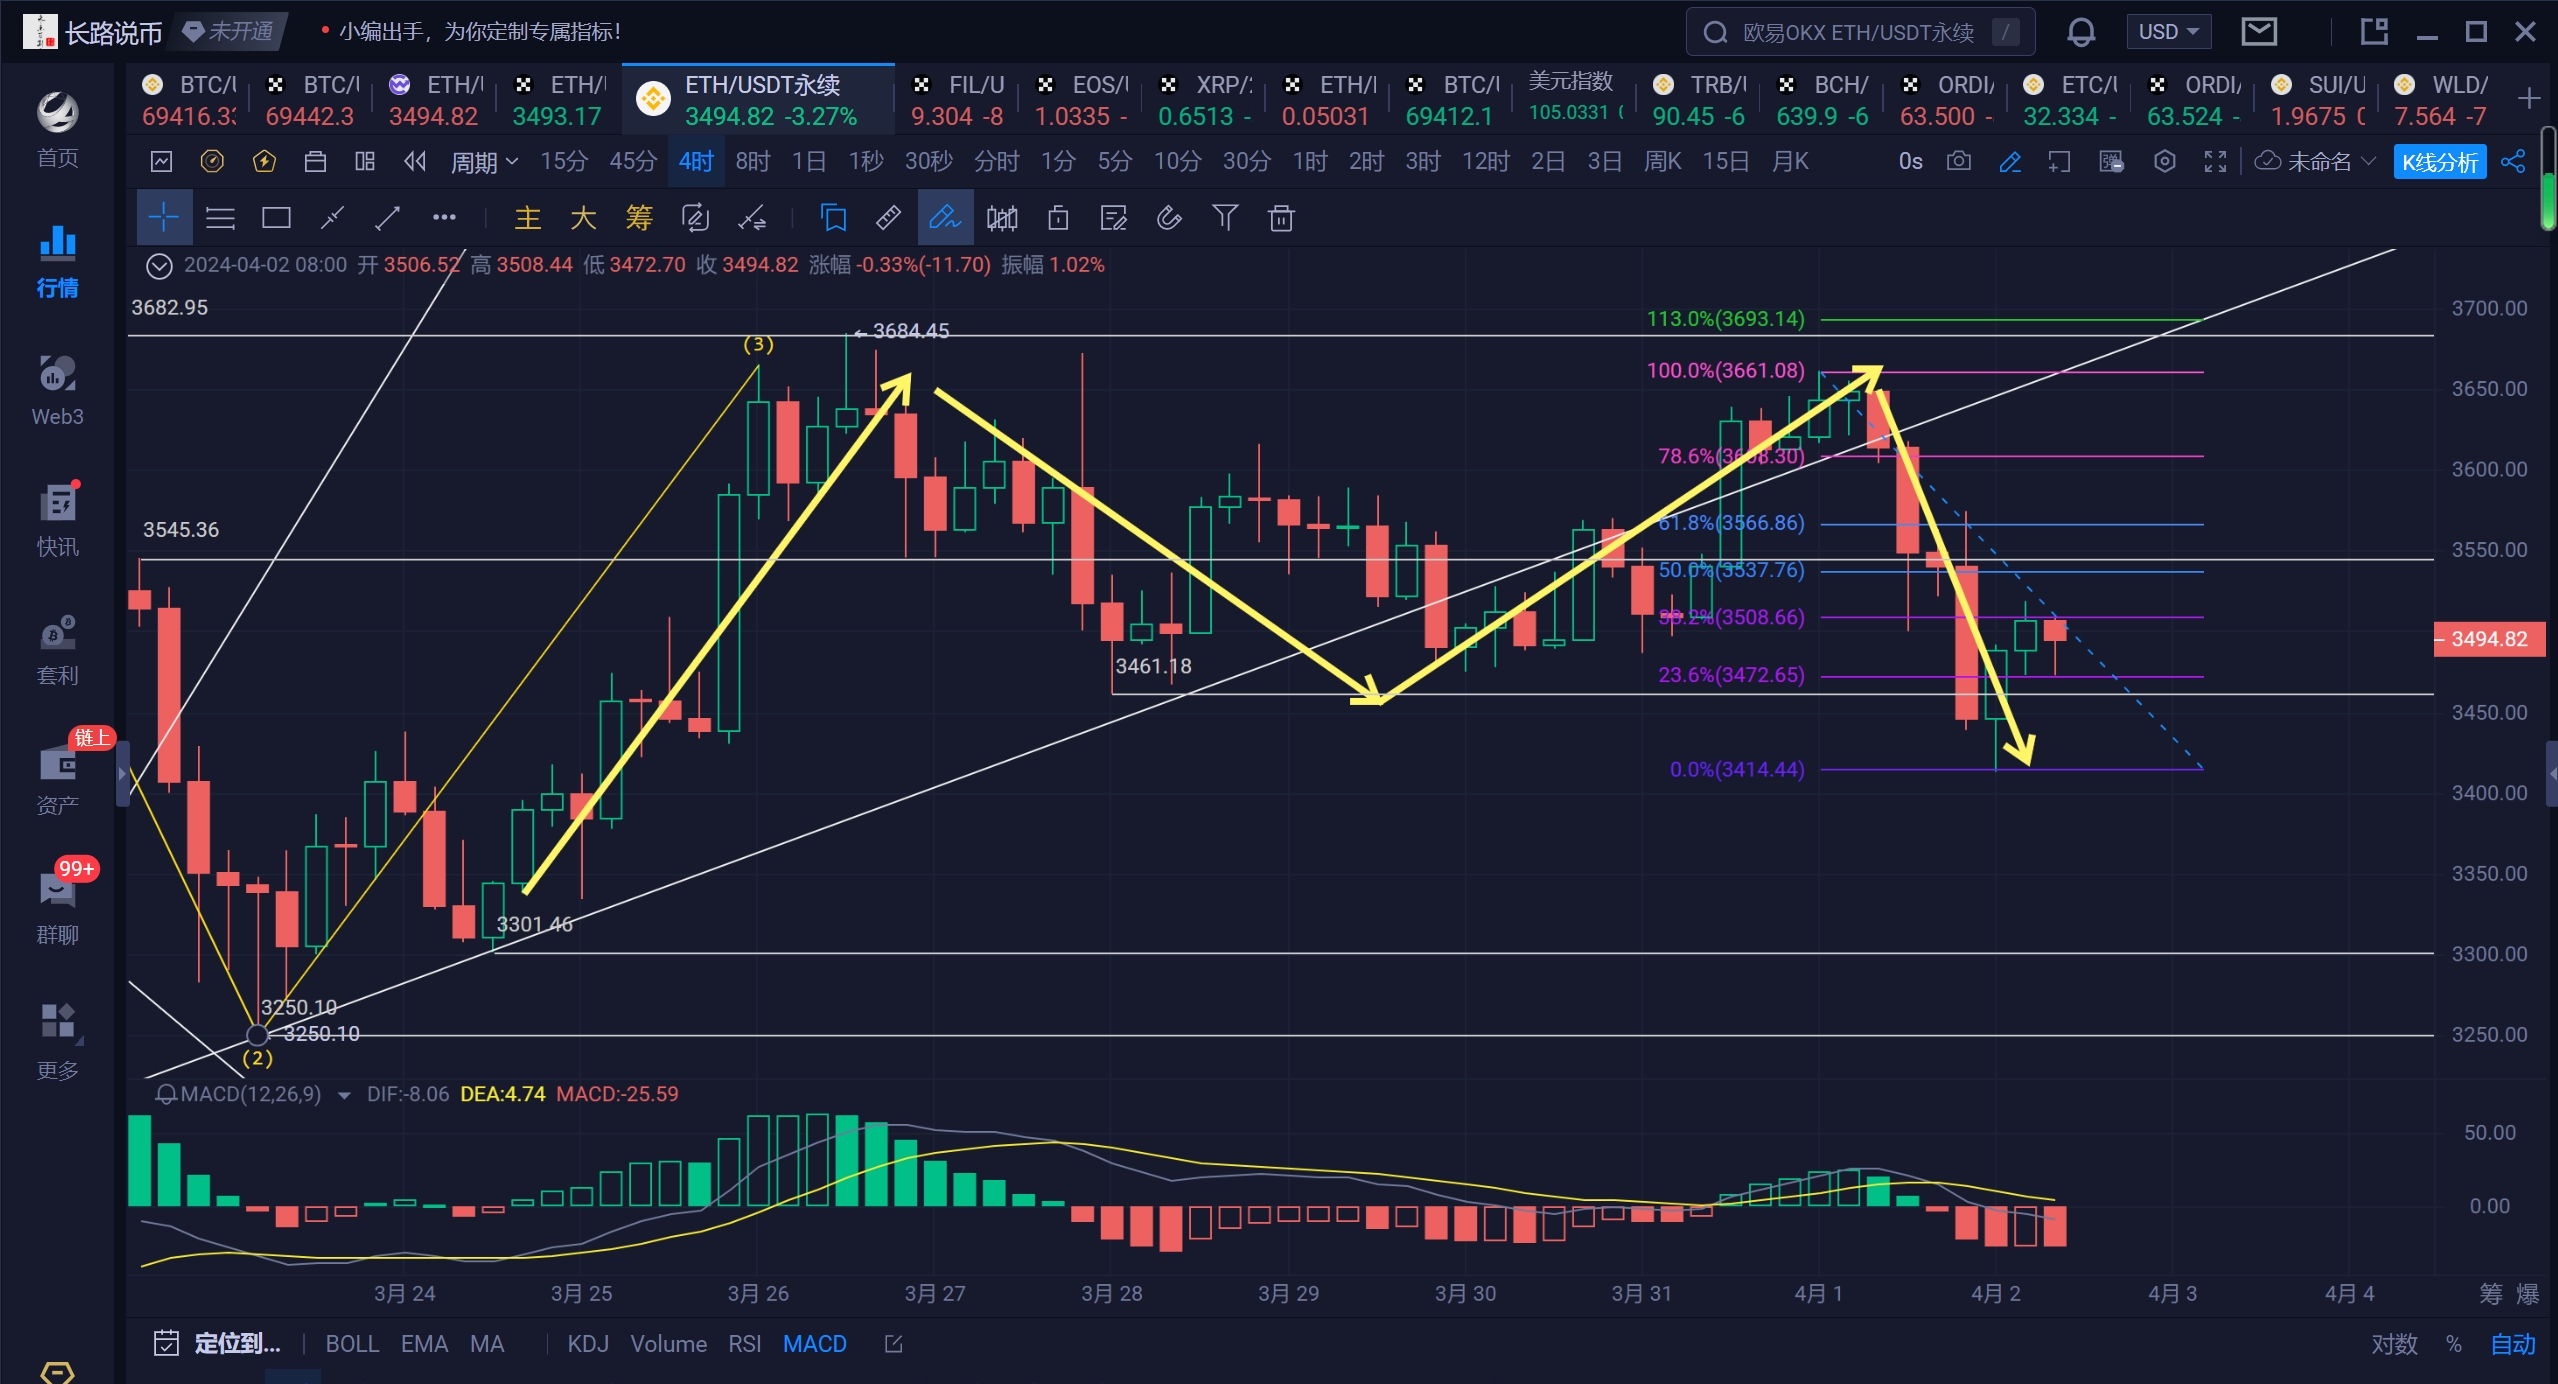This screenshot has width=2558, height=1384.
Task: Switch to the 1日 timeframe
Action: [x=809, y=161]
